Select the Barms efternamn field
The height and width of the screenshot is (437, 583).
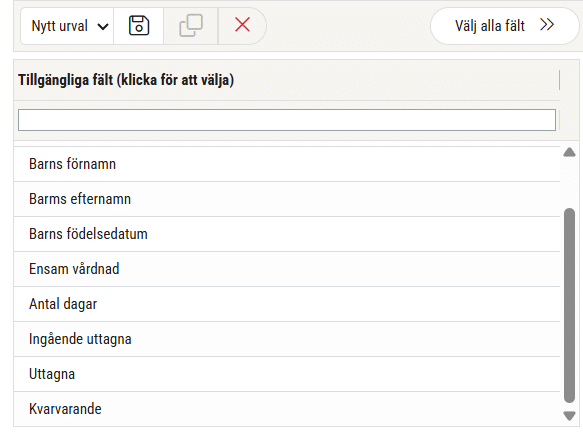[287, 199]
